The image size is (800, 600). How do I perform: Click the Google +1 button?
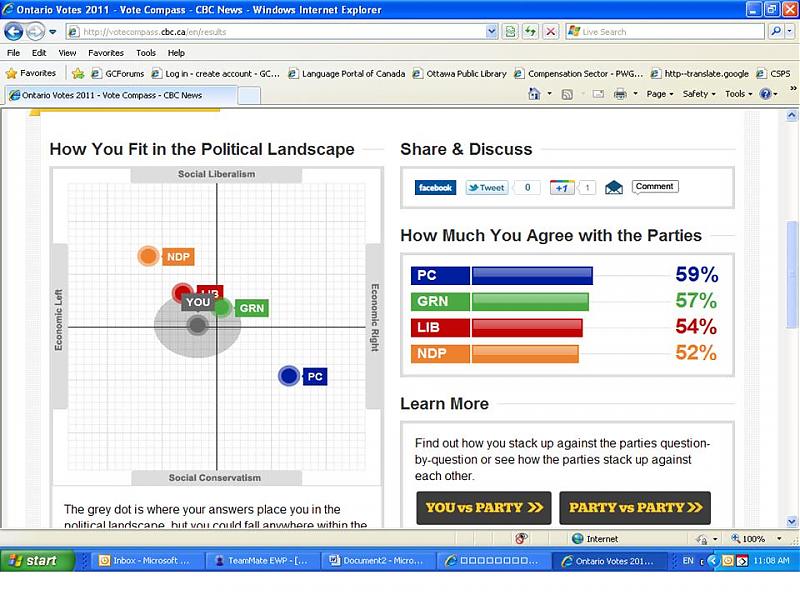(x=561, y=187)
